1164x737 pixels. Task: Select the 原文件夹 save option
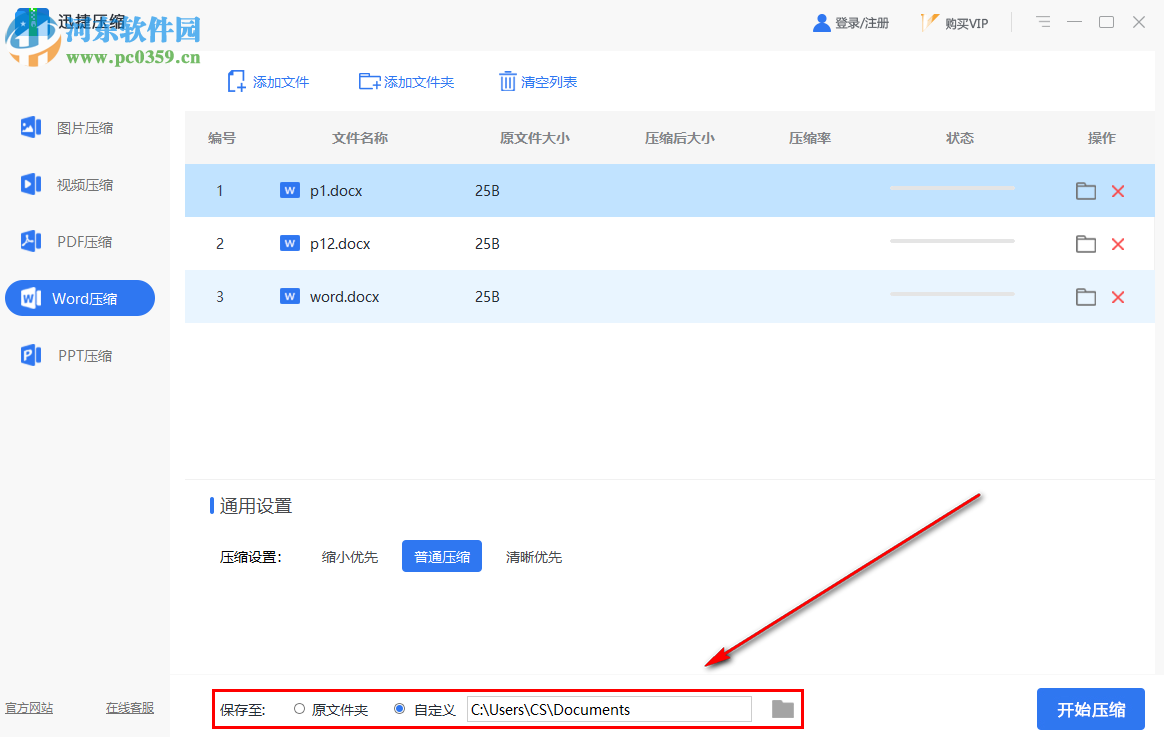point(299,708)
